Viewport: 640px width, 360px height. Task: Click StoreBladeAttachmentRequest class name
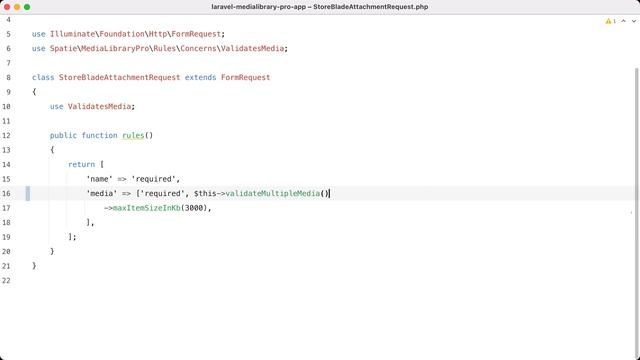point(120,78)
